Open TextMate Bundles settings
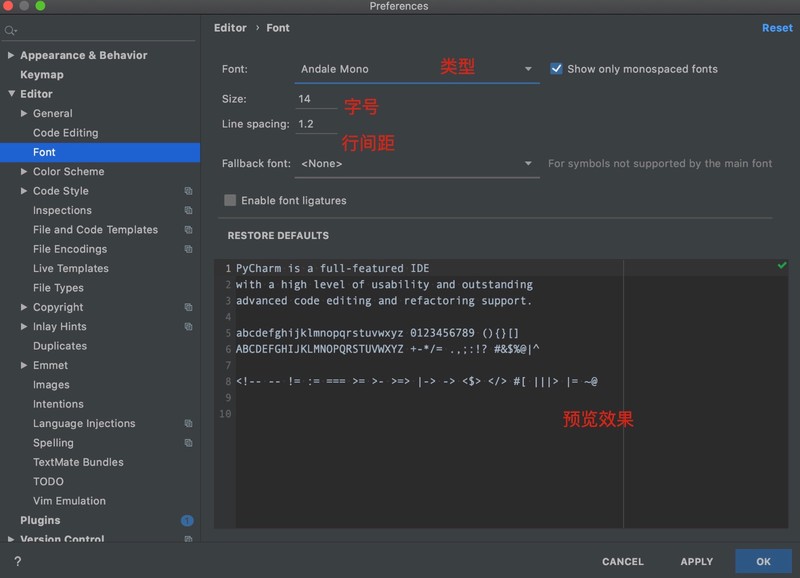The image size is (800, 578). pos(78,462)
